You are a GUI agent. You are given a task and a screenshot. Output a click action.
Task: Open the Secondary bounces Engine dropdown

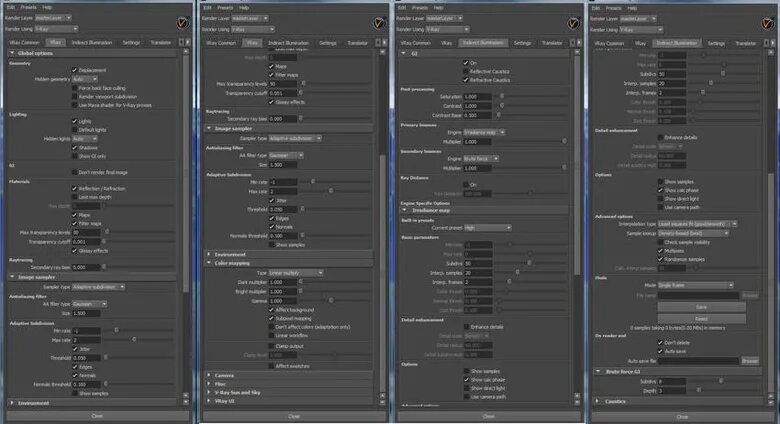pyautogui.click(x=481, y=159)
